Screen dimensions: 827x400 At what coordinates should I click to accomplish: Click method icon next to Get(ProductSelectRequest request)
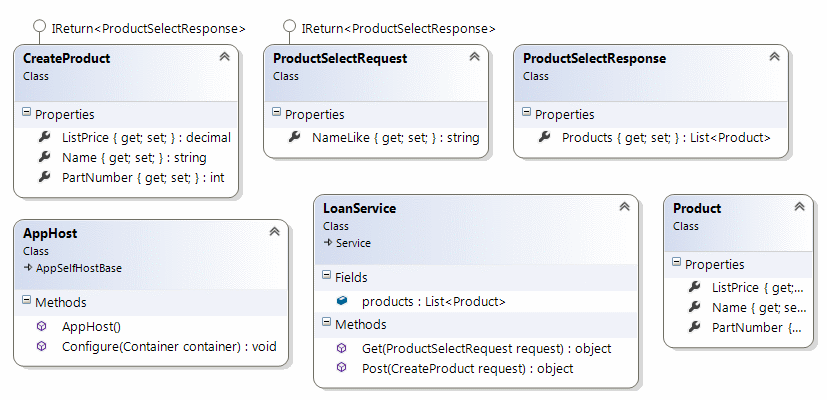pyautogui.click(x=342, y=349)
